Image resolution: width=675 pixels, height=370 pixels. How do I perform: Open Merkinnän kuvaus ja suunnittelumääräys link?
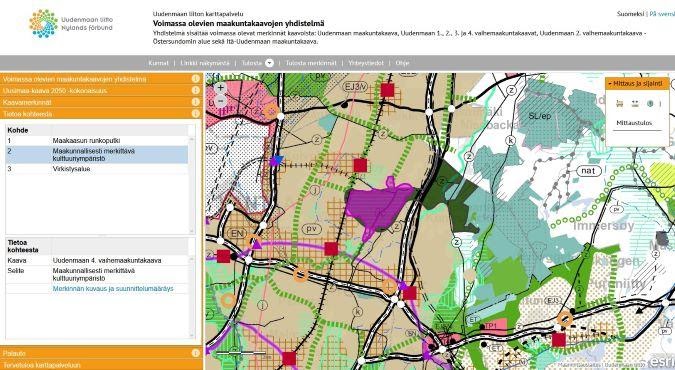pos(113,289)
